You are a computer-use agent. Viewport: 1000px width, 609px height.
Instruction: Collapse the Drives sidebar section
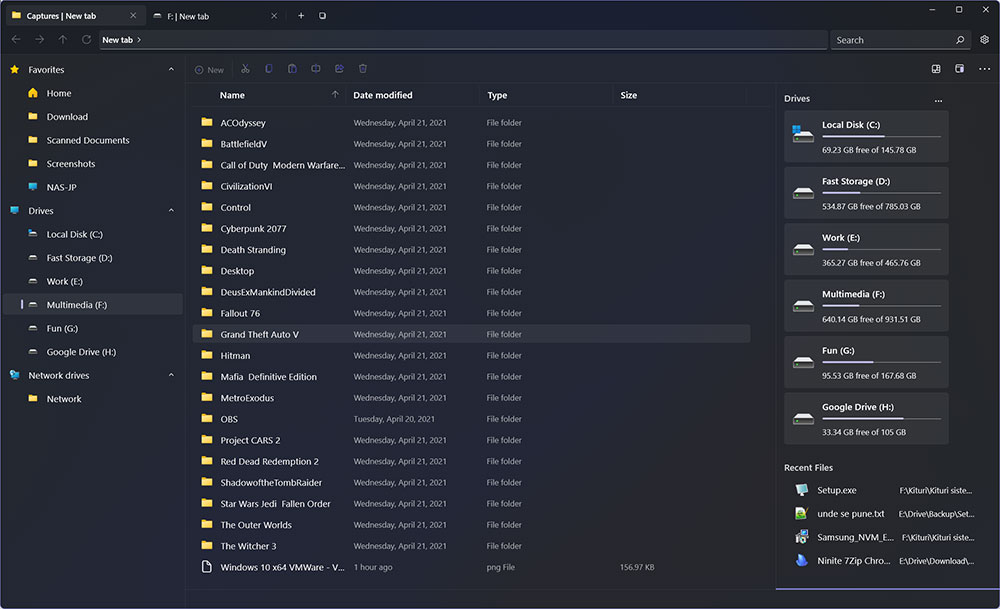click(171, 210)
